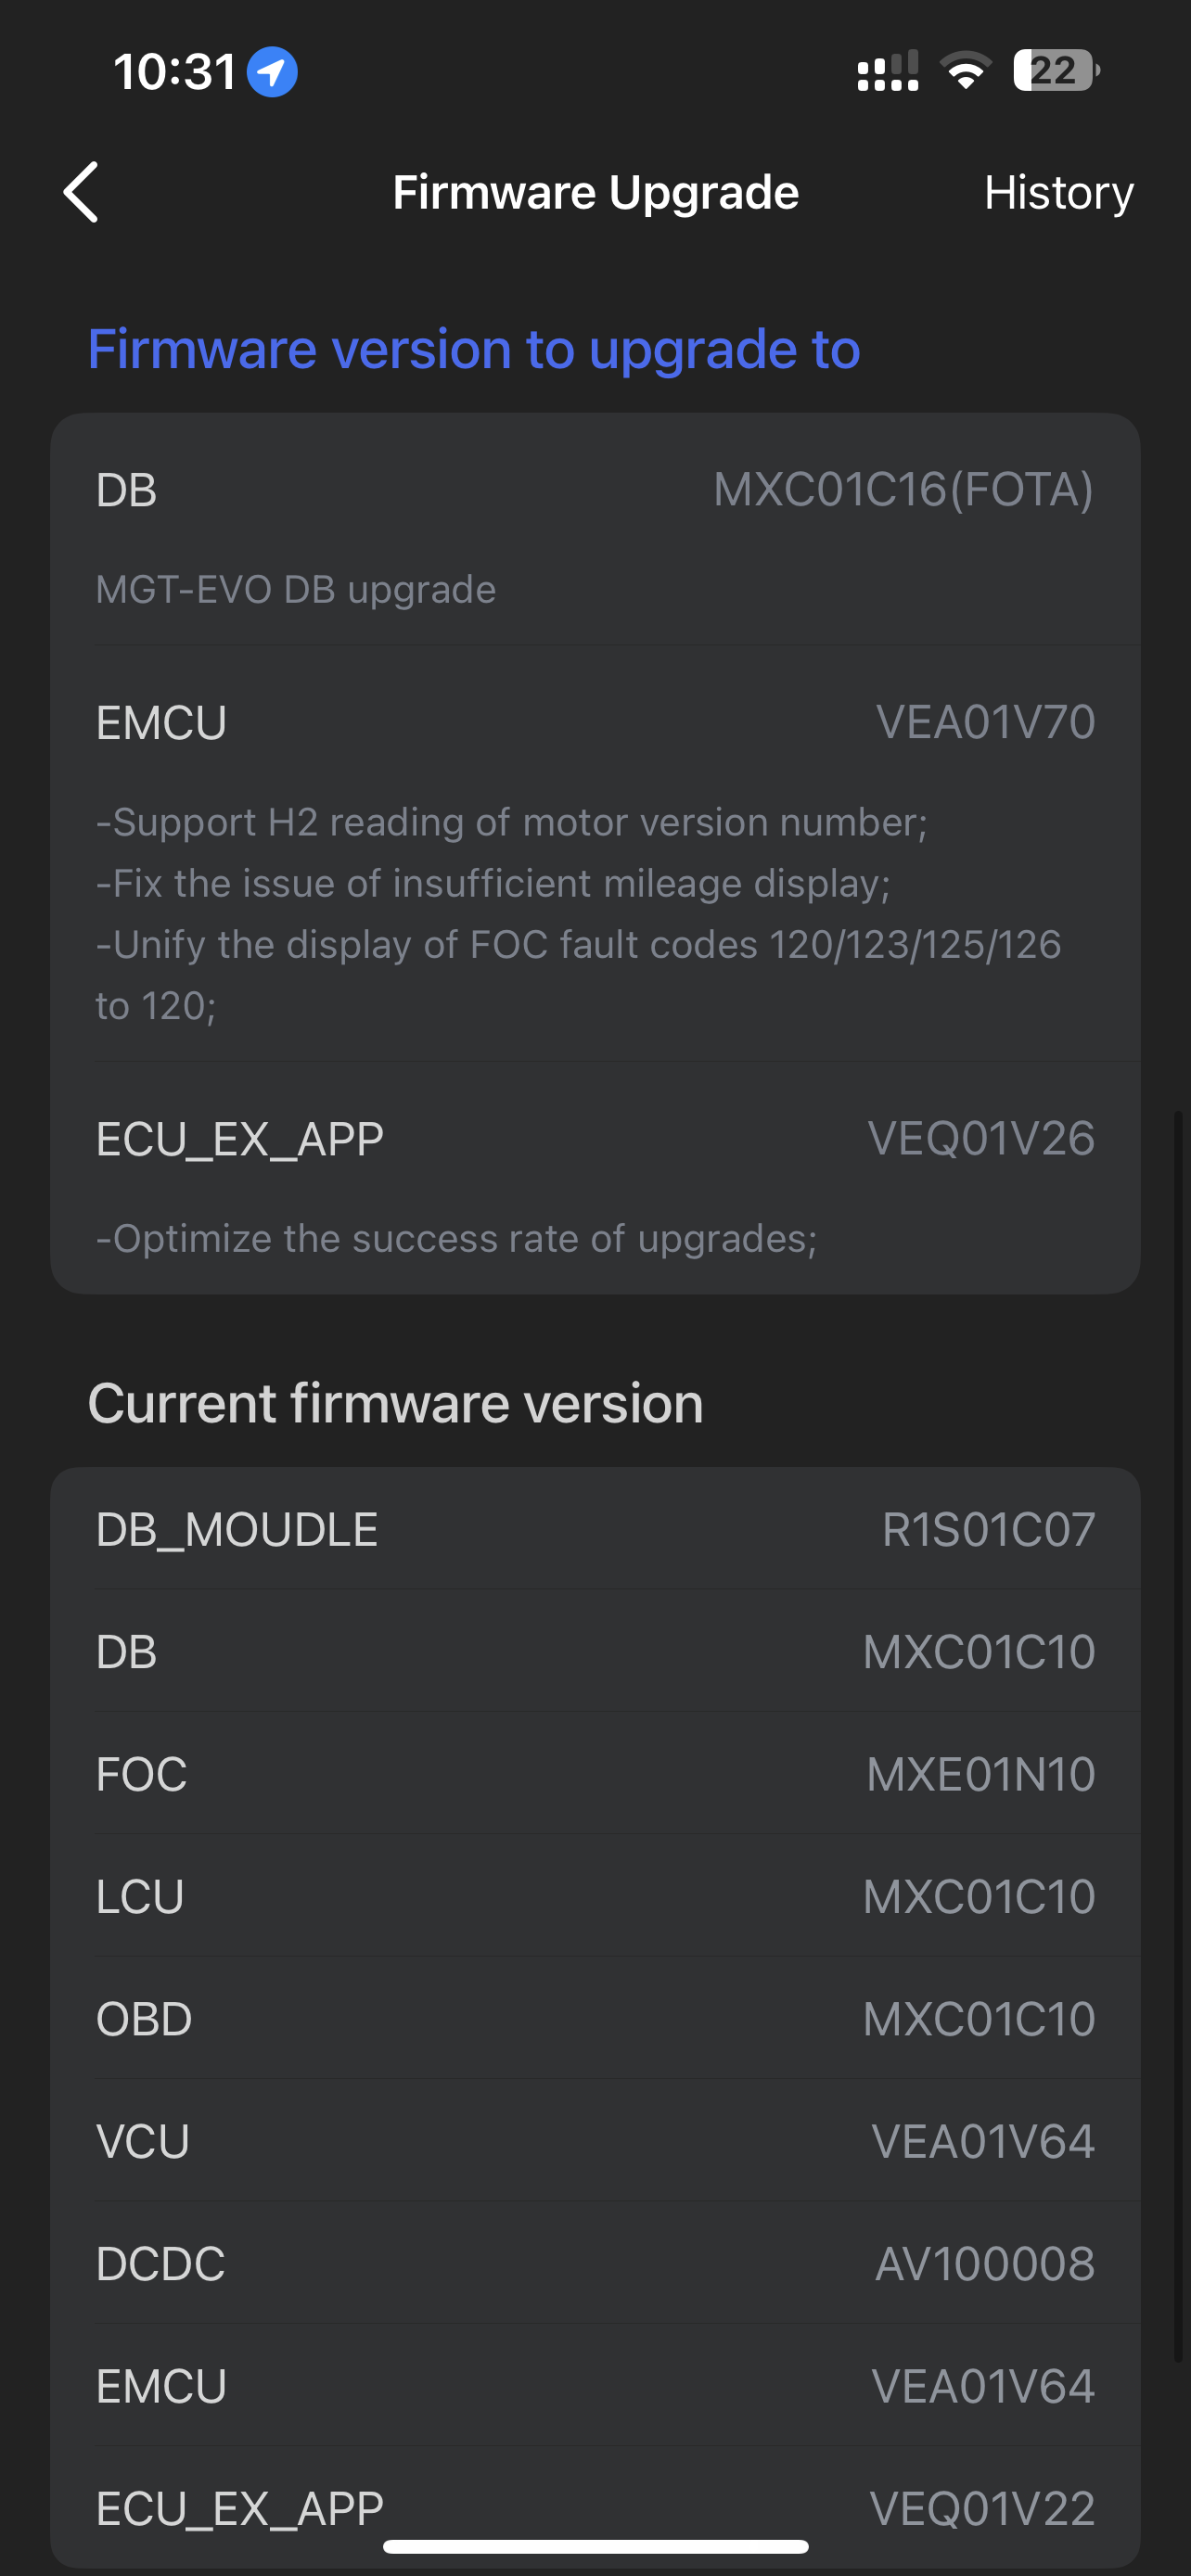
Task: Click the vertical scrollbar on right edge
Action: 1179,1735
